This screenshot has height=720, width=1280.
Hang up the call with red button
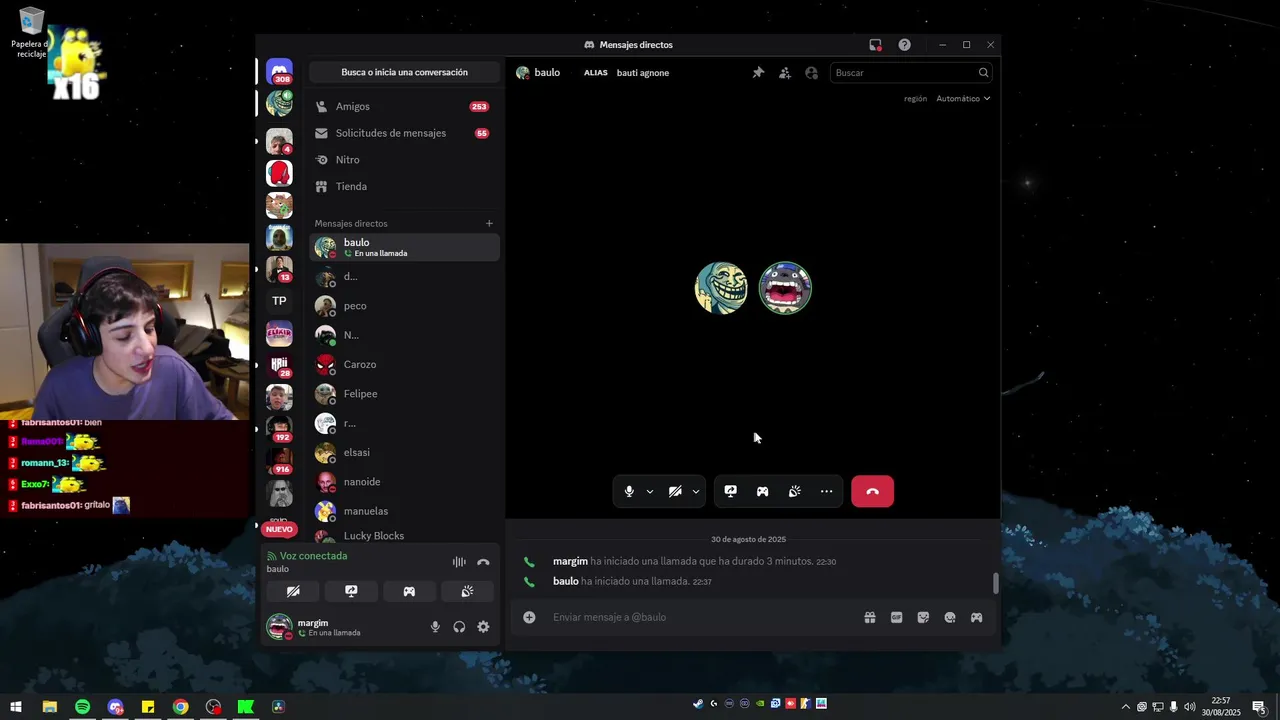tap(872, 491)
